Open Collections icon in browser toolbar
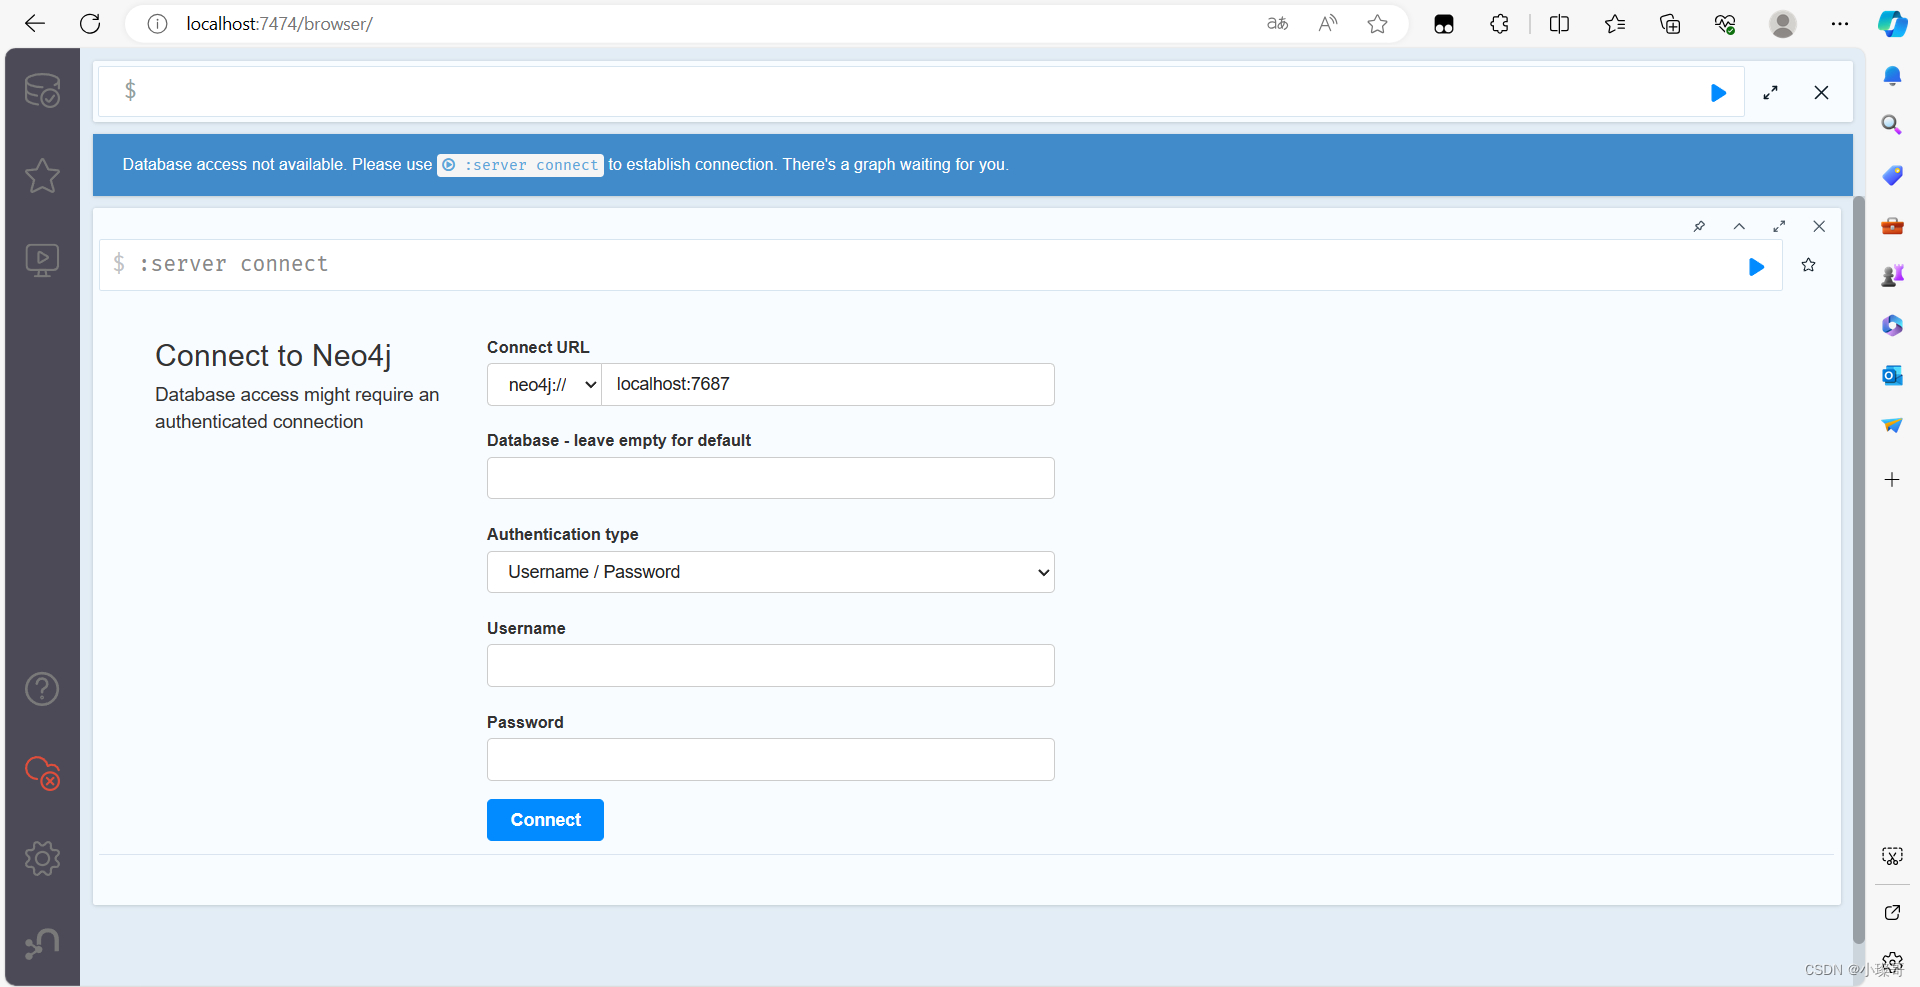 (x=1669, y=24)
